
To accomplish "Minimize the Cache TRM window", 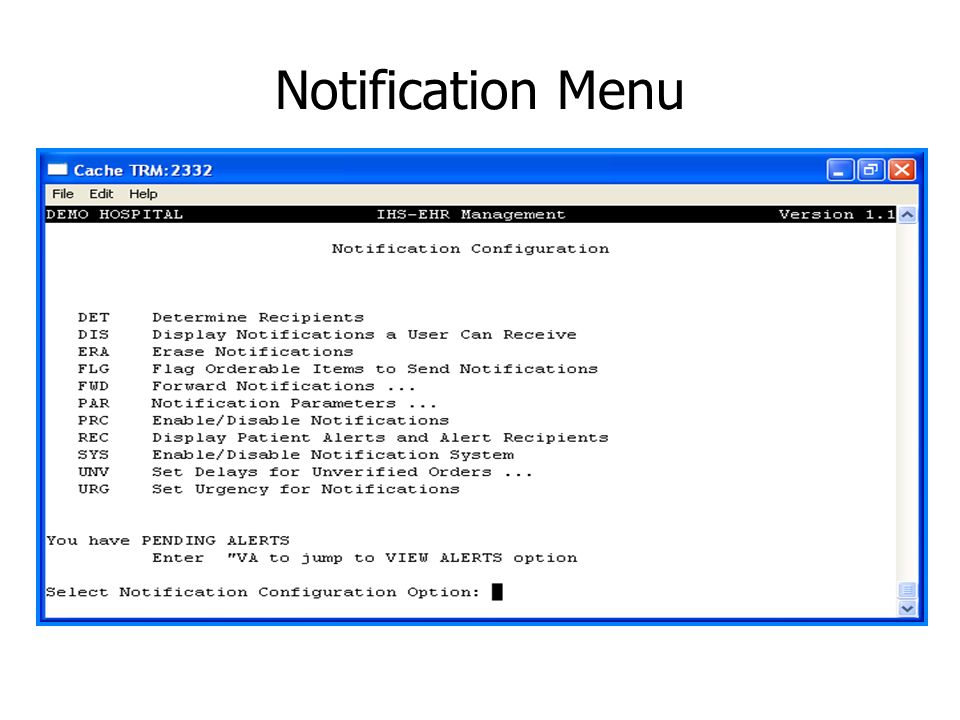I will tap(839, 170).
